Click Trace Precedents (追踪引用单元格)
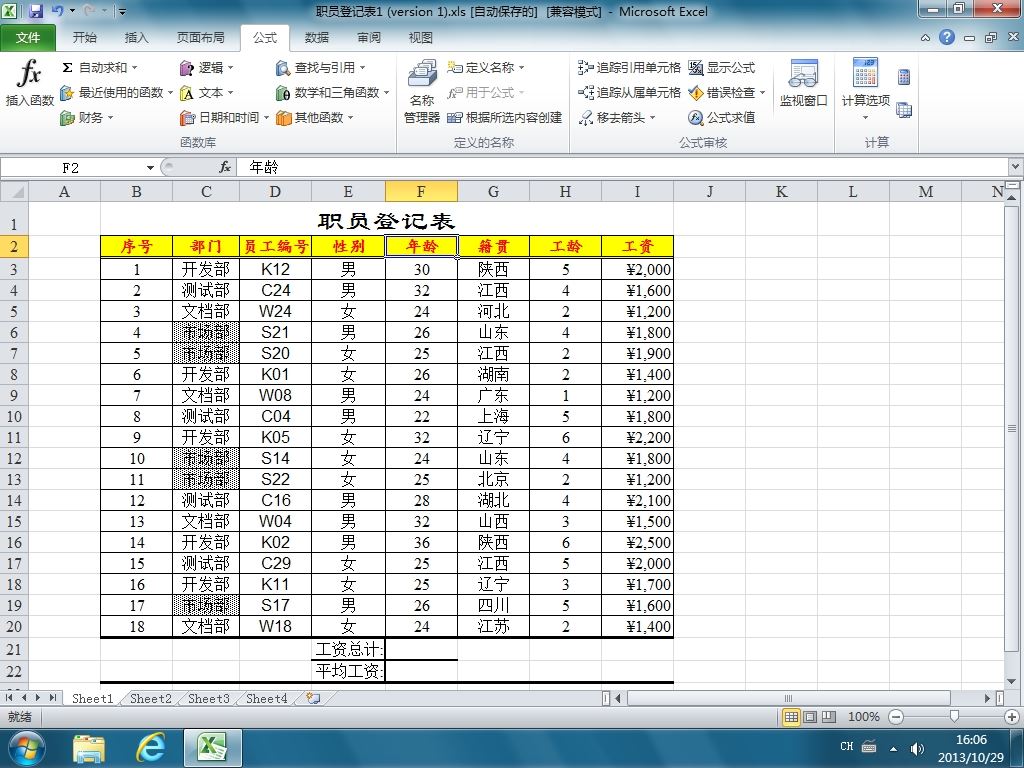The width and height of the screenshot is (1024, 768). tap(629, 67)
